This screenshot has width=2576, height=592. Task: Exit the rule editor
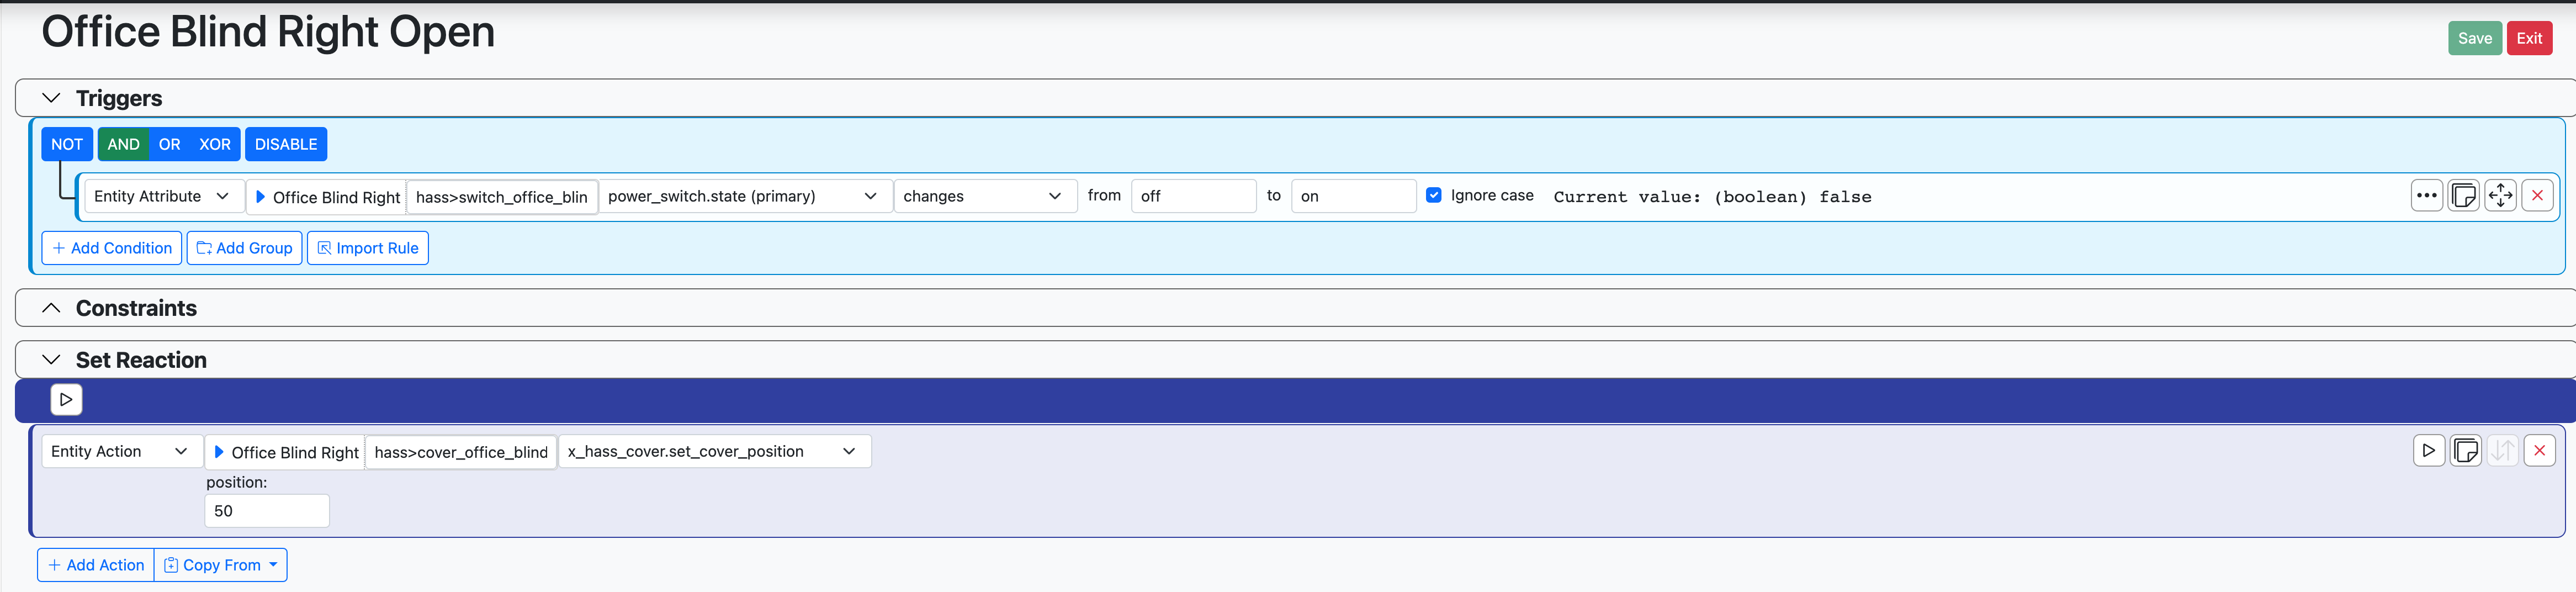[x=2529, y=38]
